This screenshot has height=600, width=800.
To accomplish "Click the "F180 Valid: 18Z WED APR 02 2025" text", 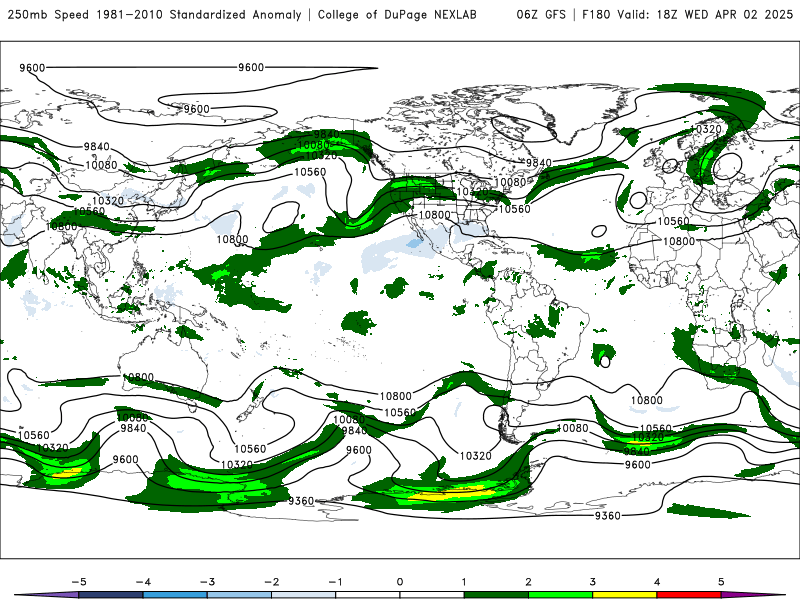I will (x=687, y=14).
